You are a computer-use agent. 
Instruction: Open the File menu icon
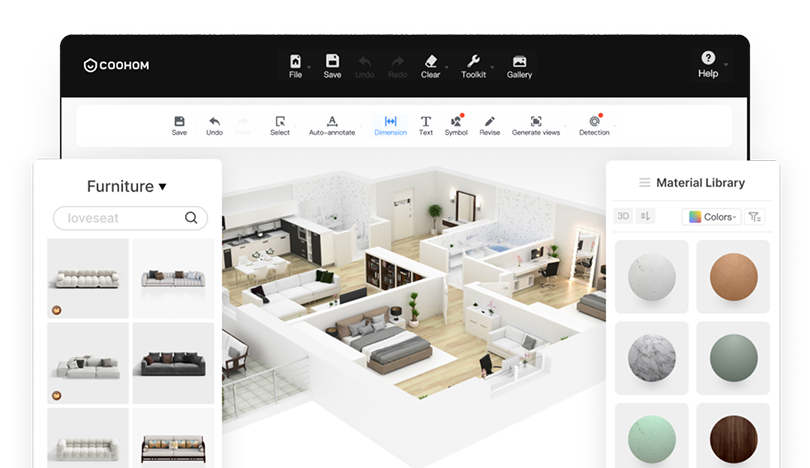pyautogui.click(x=295, y=61)
